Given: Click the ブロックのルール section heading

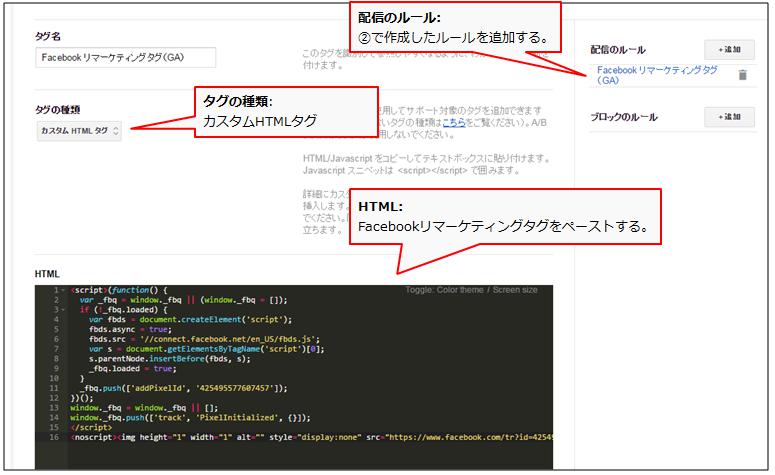Looking at the screenshot, I should (x=624, y=117).
